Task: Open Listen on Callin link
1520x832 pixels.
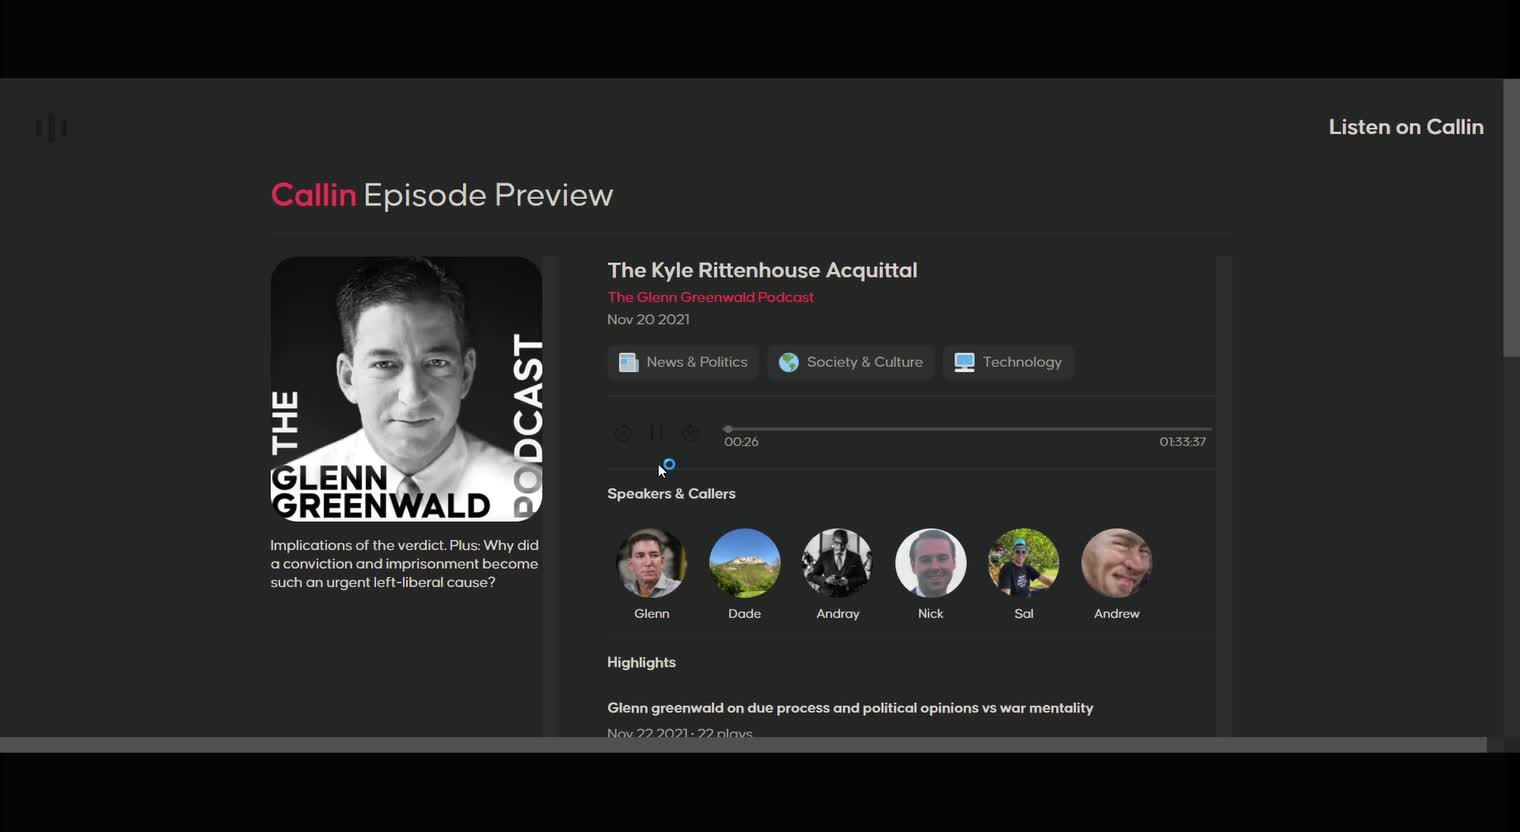Action: [1405, 127]
